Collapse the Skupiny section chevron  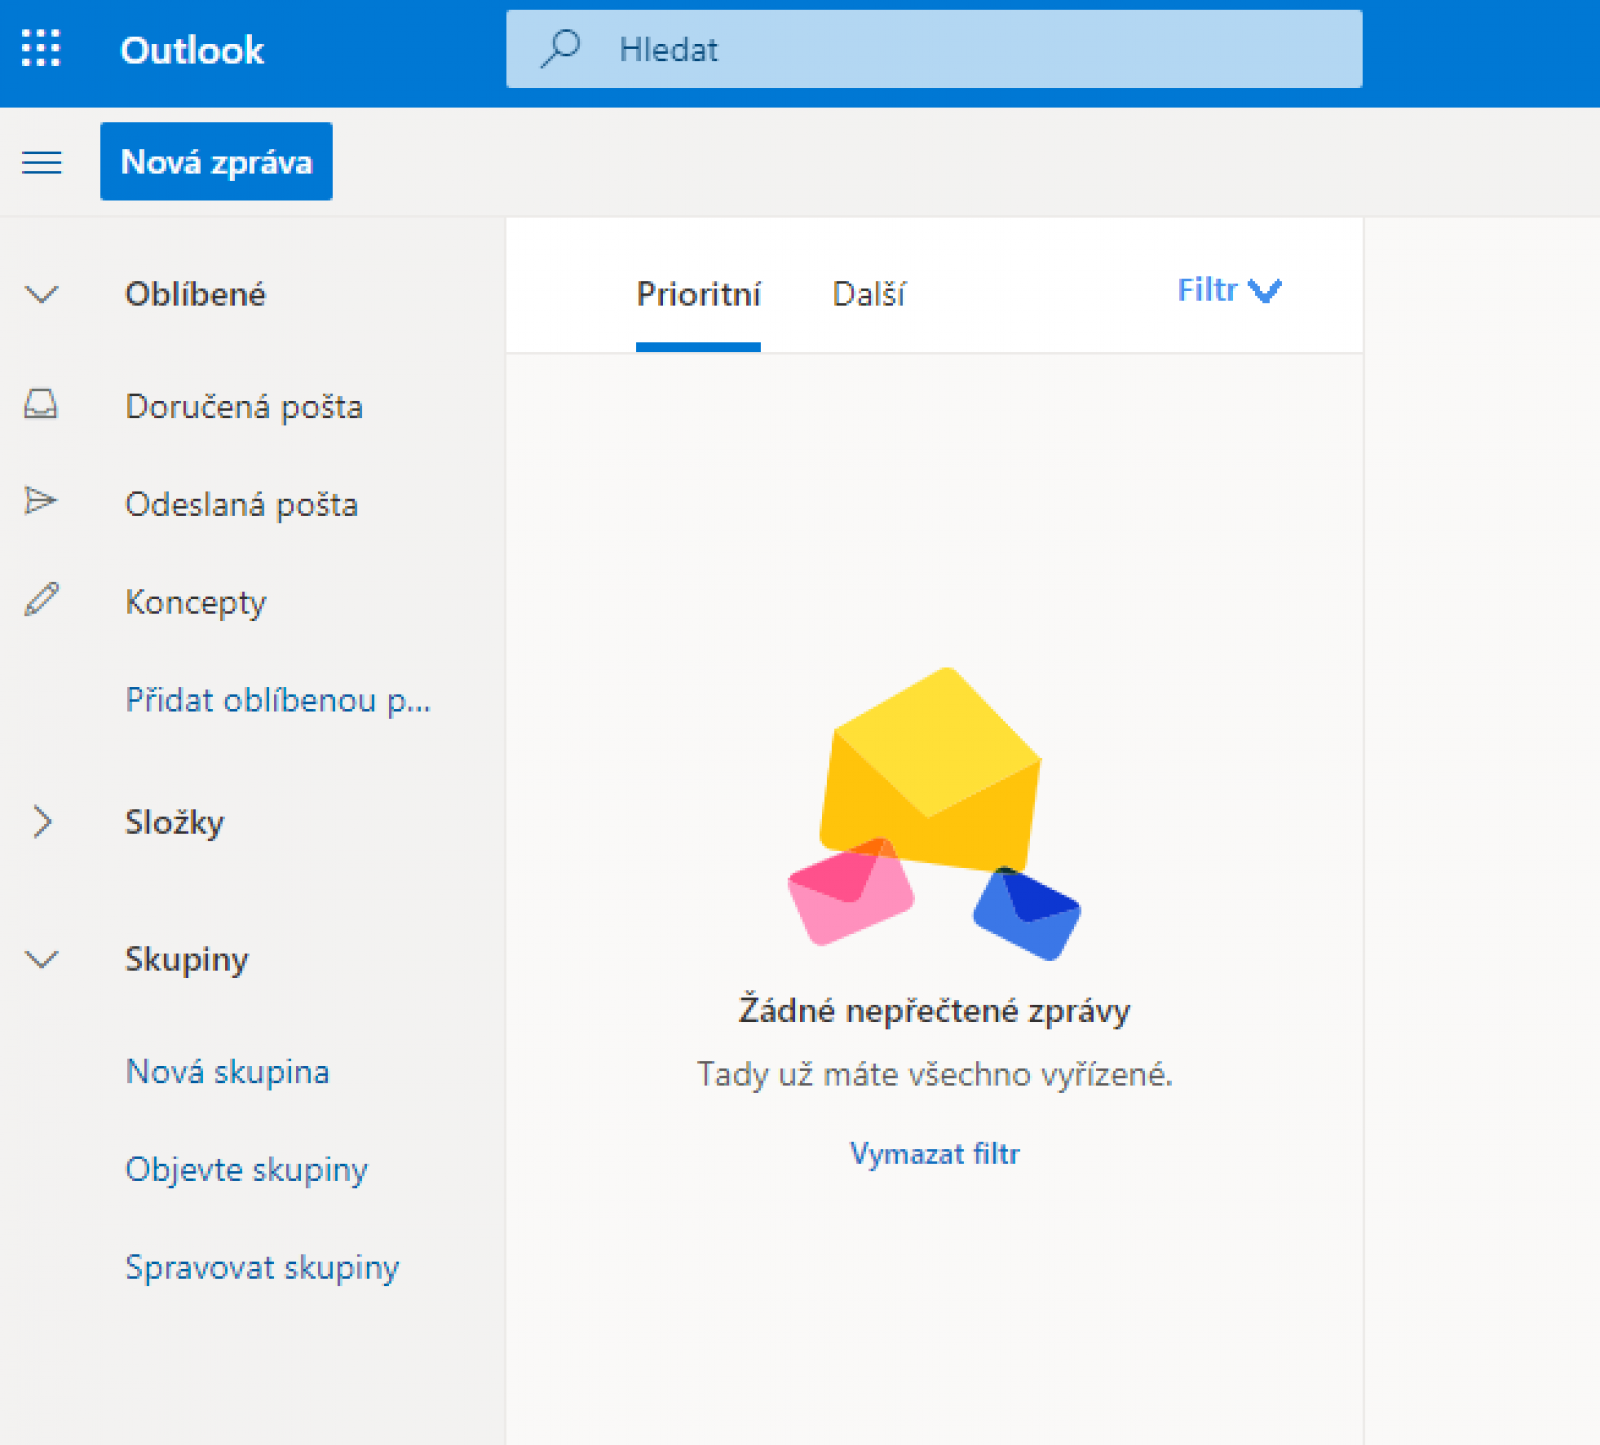pyautogui.click(x=42, y=960)
